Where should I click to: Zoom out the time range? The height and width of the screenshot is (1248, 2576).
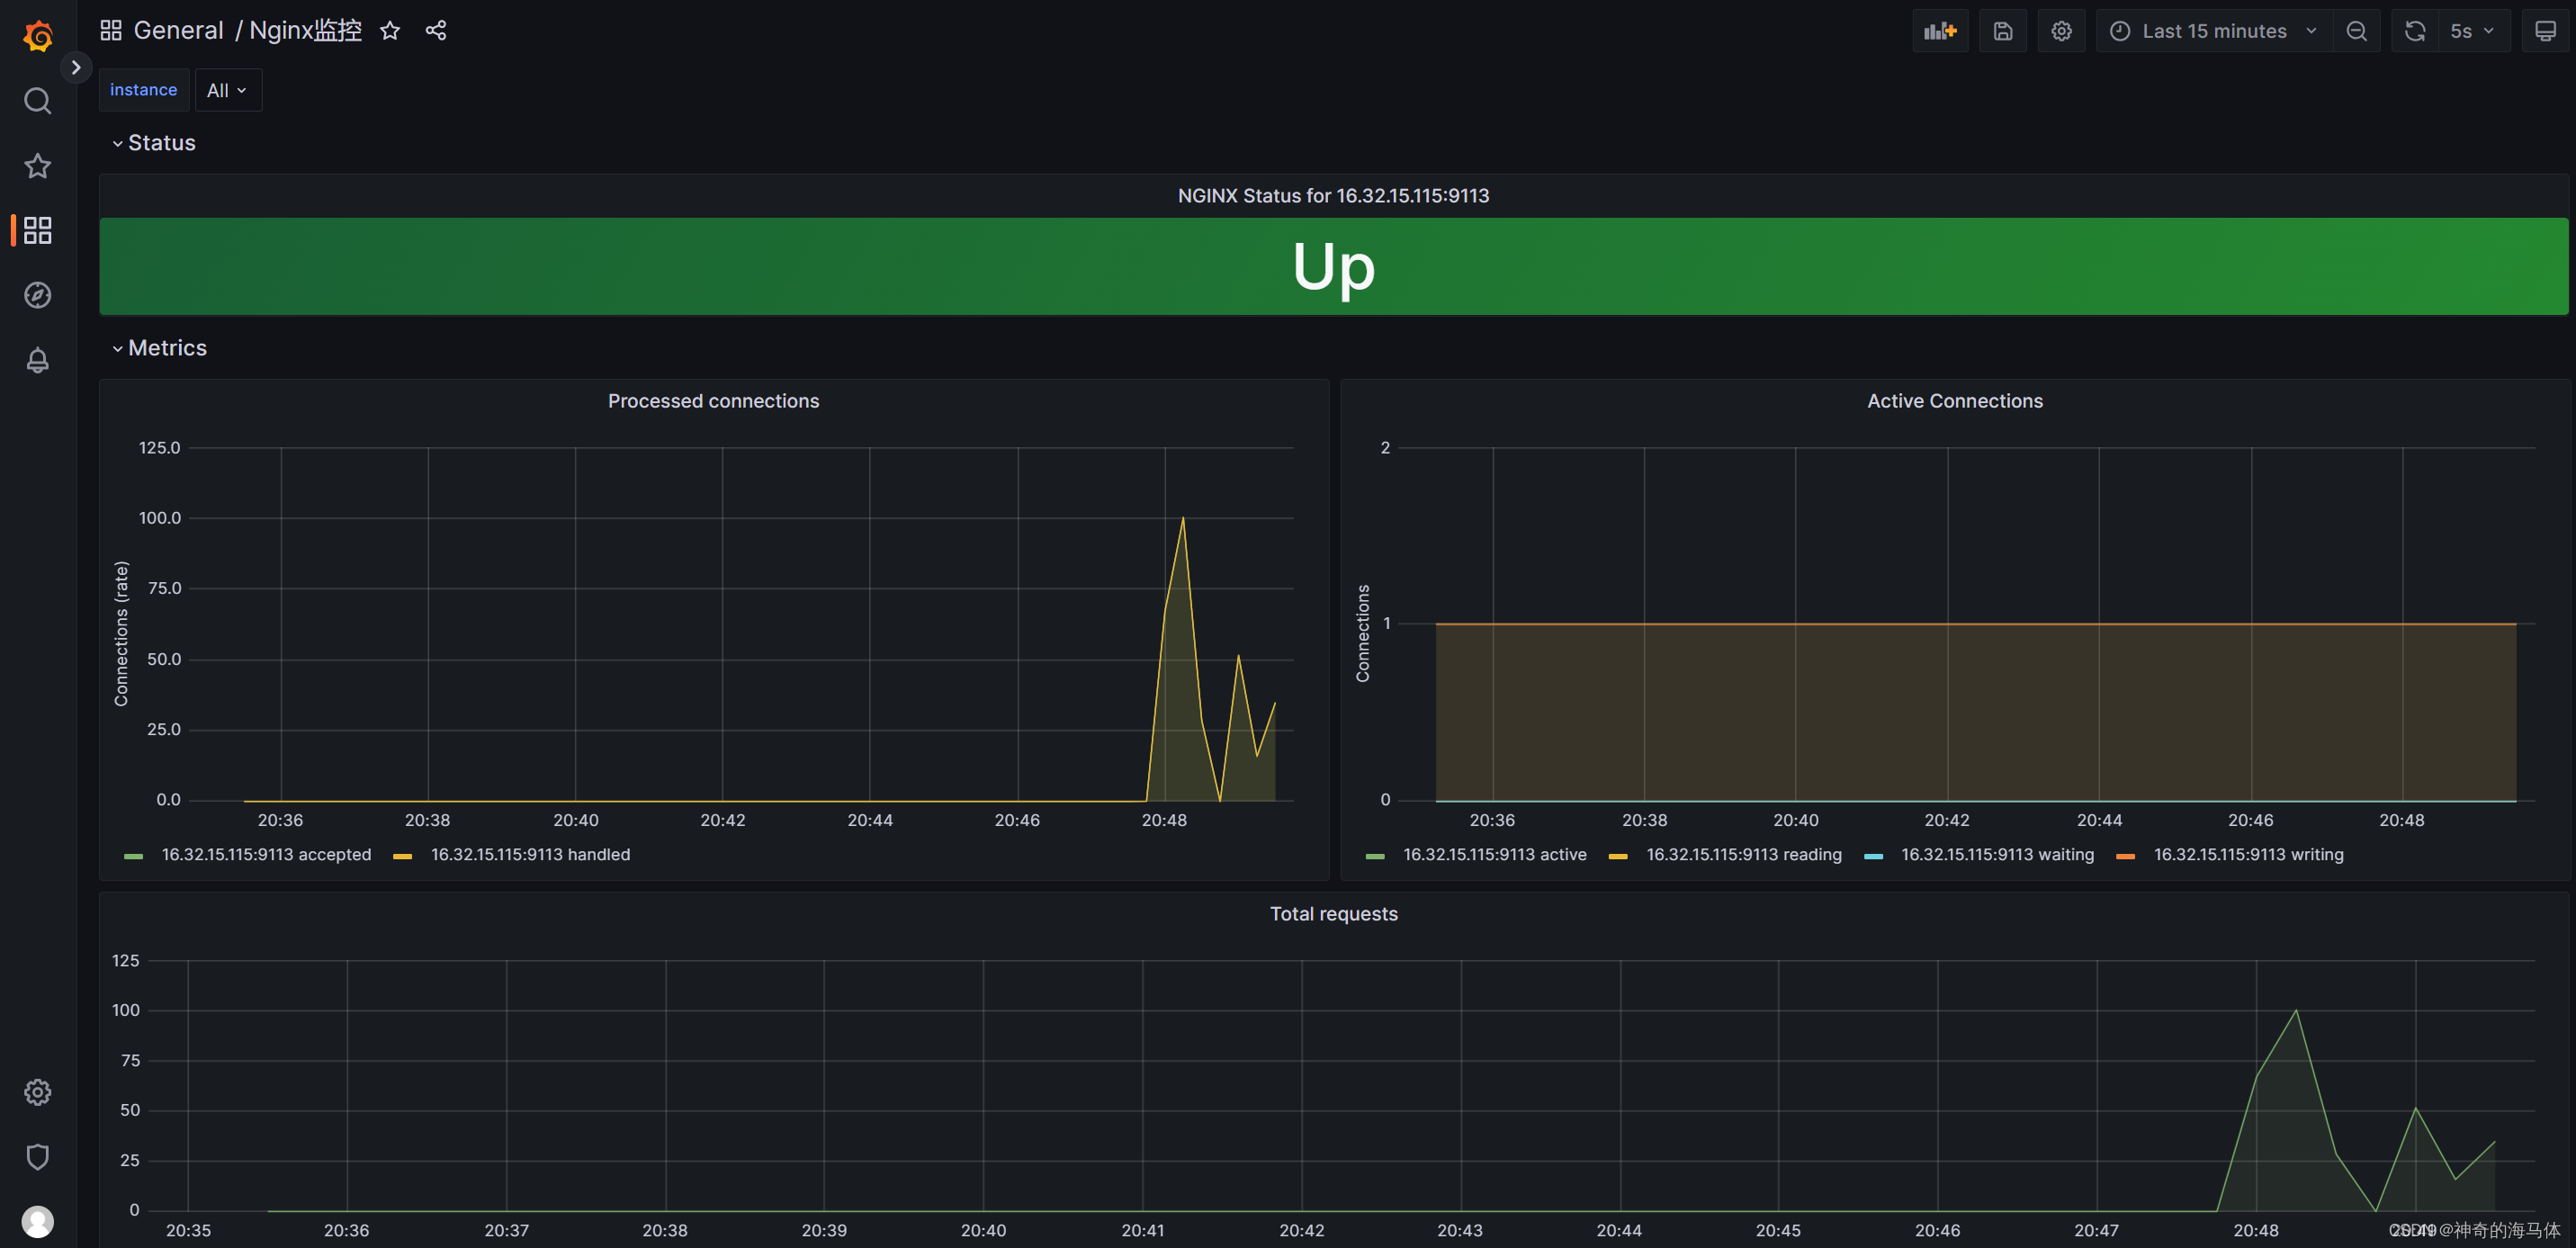click(2356, 31)
